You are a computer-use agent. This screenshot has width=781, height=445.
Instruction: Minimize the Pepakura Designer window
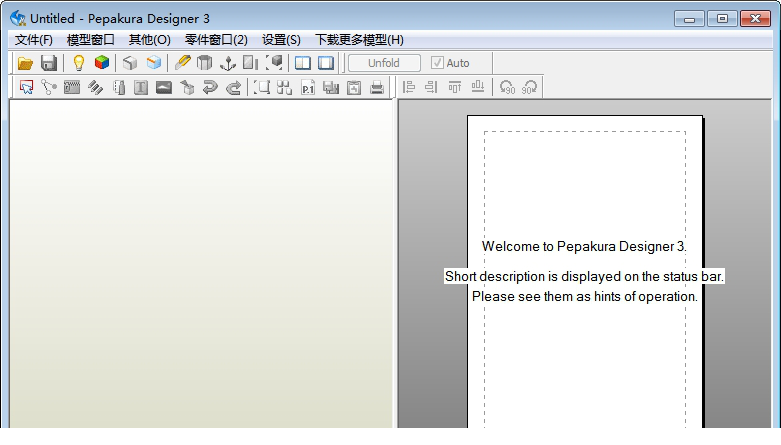point(689,19)
